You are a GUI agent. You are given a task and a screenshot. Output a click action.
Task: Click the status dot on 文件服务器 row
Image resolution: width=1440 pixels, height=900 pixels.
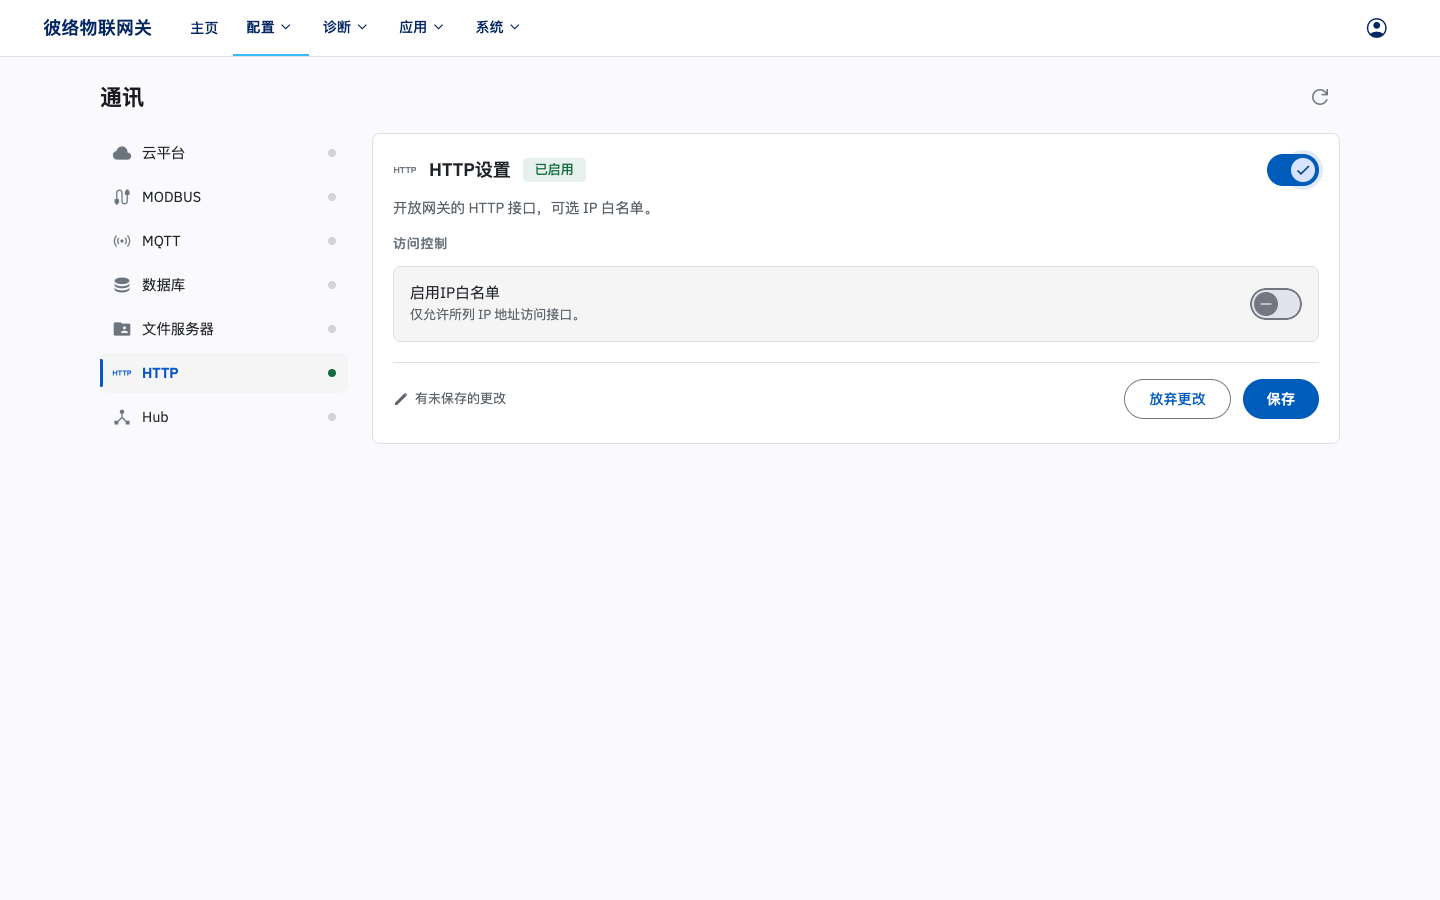[332, 329]
